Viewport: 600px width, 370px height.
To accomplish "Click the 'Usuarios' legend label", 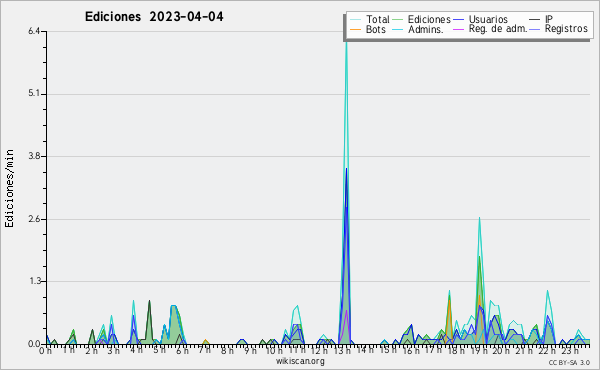I will 488,19.
